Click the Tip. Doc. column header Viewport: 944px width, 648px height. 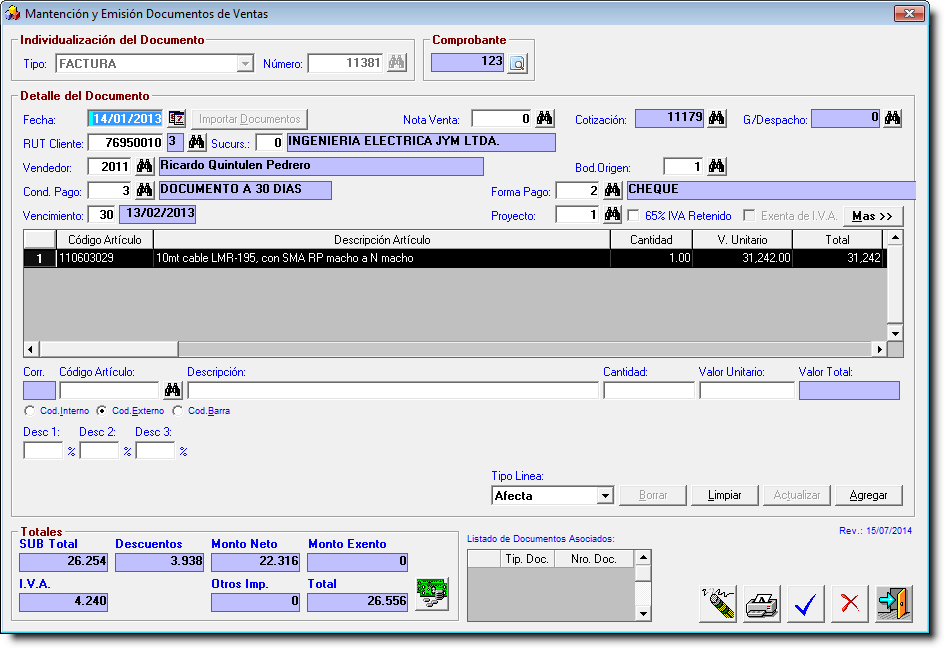coord(527,559)
